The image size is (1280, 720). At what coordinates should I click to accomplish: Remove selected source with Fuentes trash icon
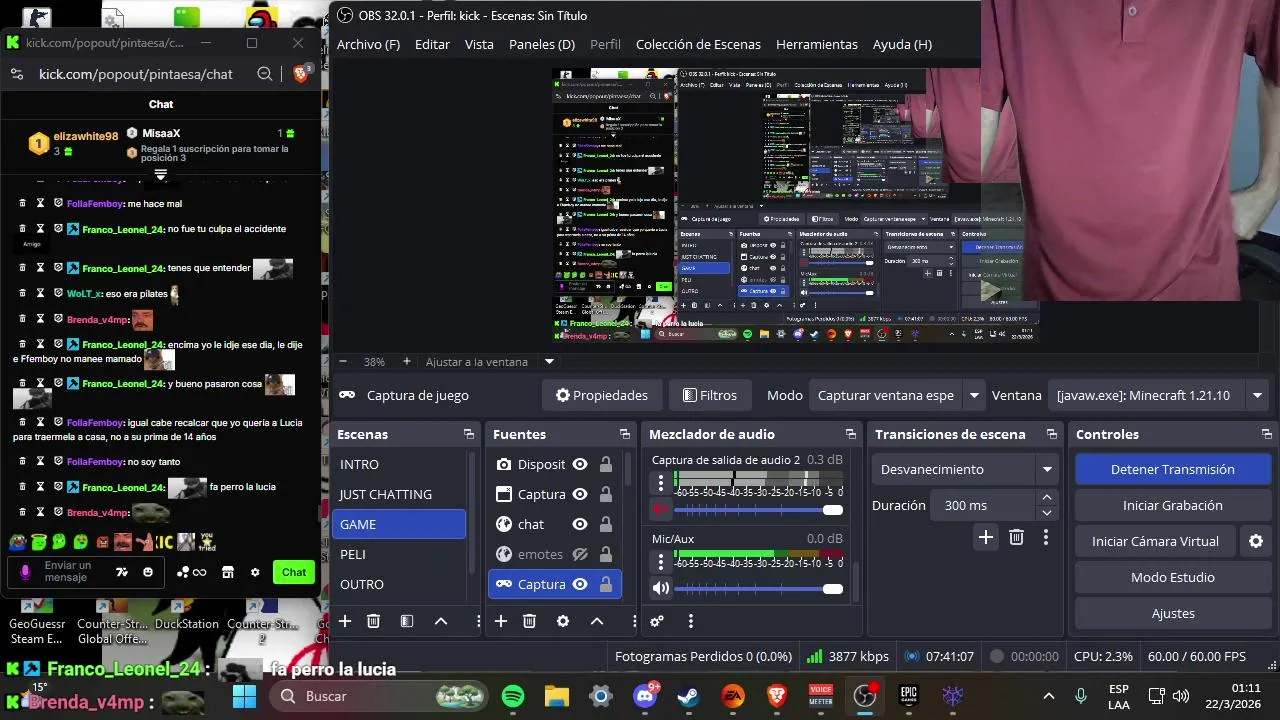coord(529,621)
